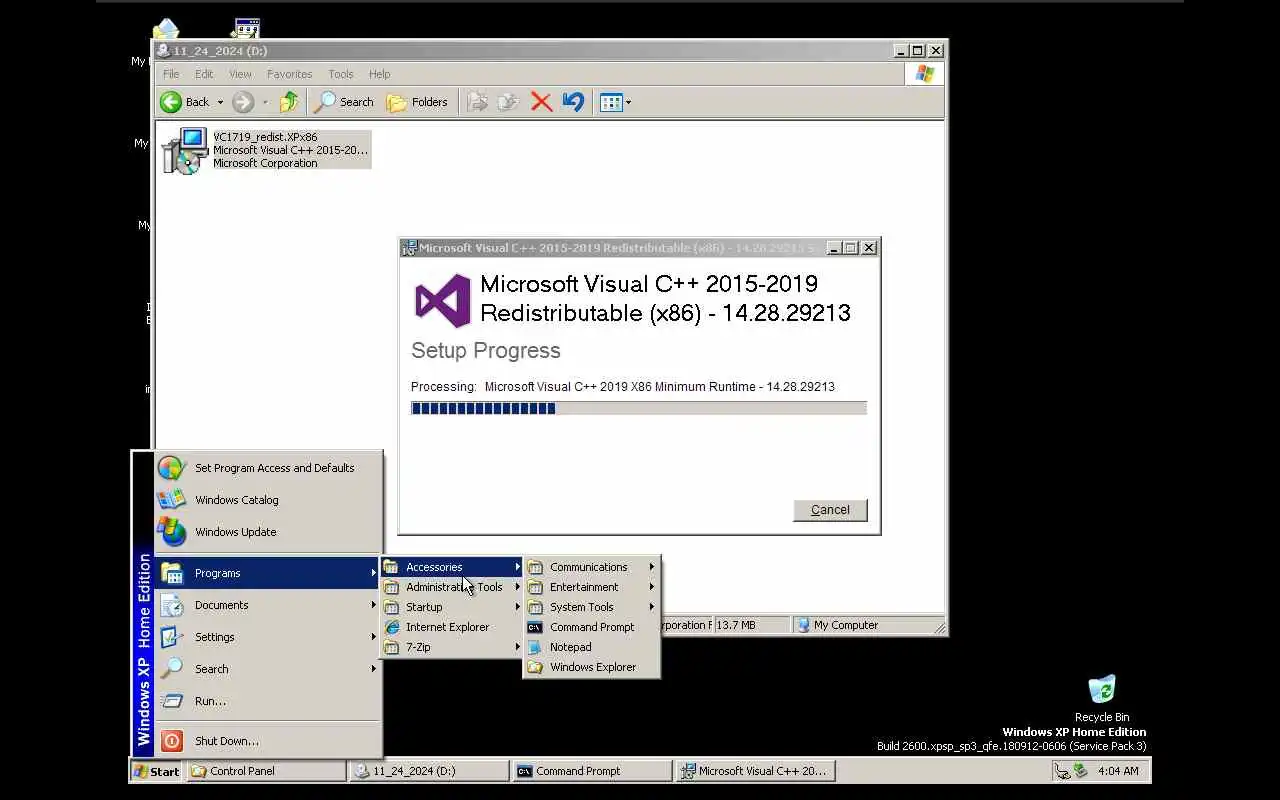This screenshot has width=1280, height=800.
Task: Open the File menu in Explorer
Action: pos(171,74)
